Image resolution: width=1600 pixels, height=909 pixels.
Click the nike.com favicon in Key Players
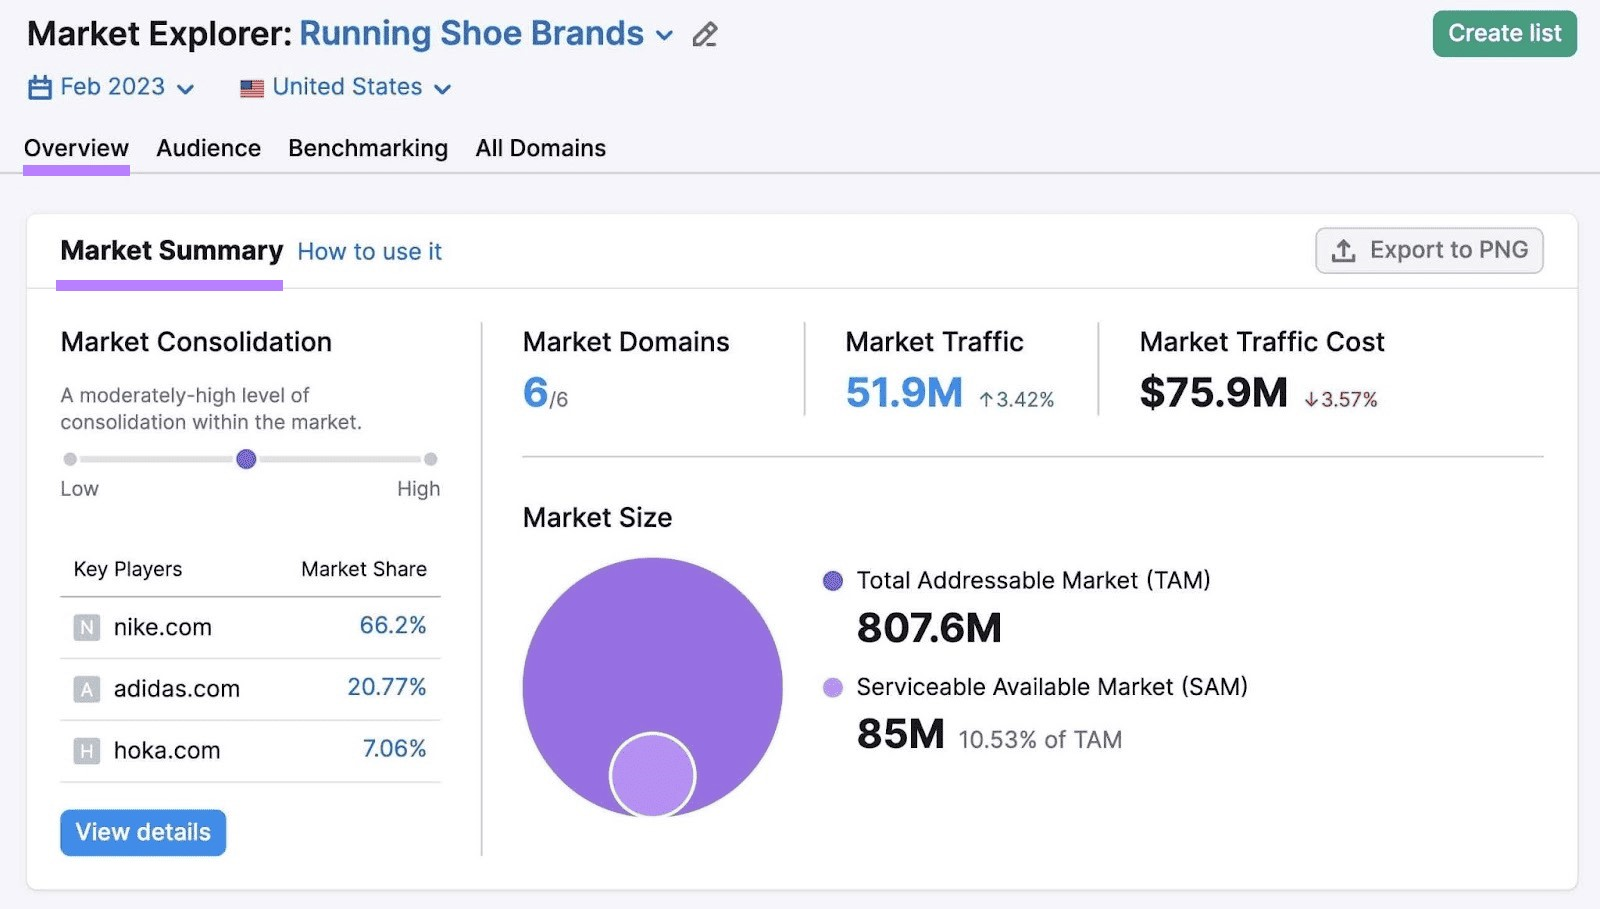pos(87,627)
